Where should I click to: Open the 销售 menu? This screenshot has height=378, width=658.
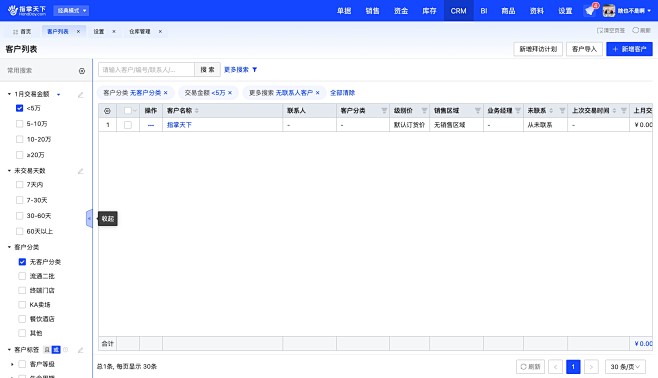click(x=372, y=10)
